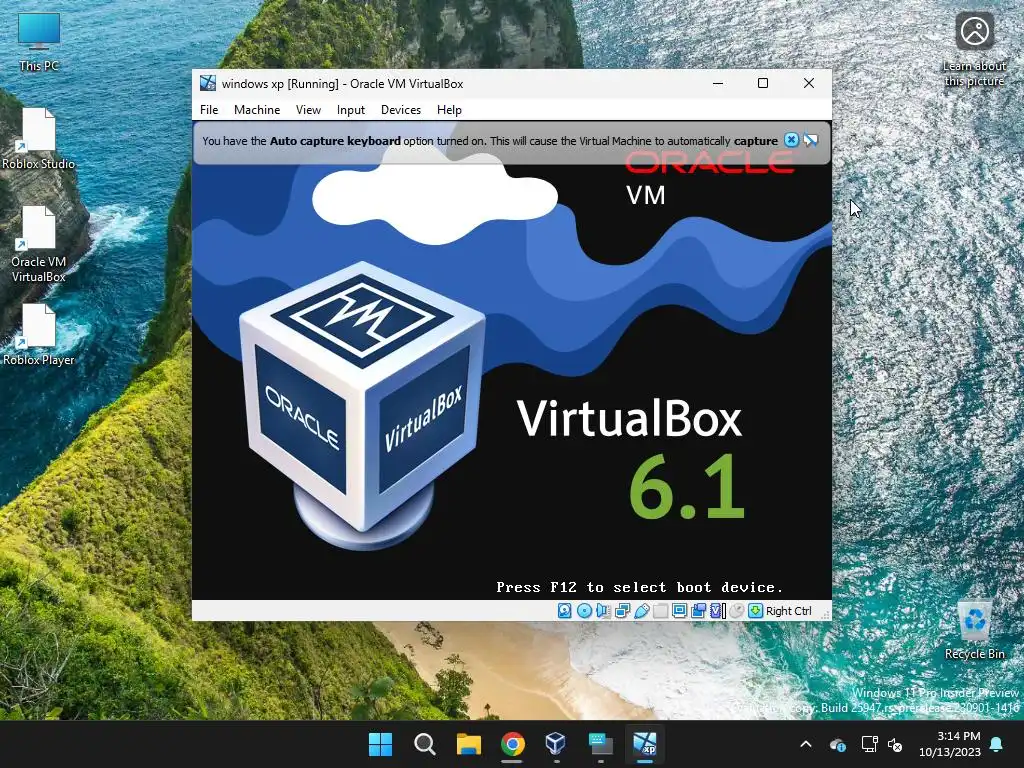Screen dimensions: 1024x768
Task: Click the muted volume tray icon
Action: point(895,744)
